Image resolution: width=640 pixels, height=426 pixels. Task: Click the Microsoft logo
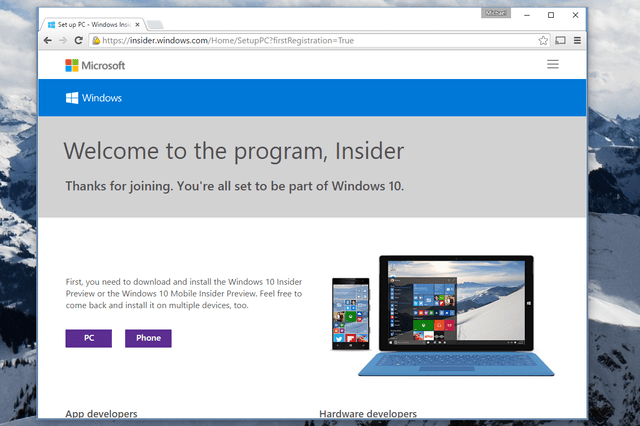pyautogui.click(x=95, y=65)
